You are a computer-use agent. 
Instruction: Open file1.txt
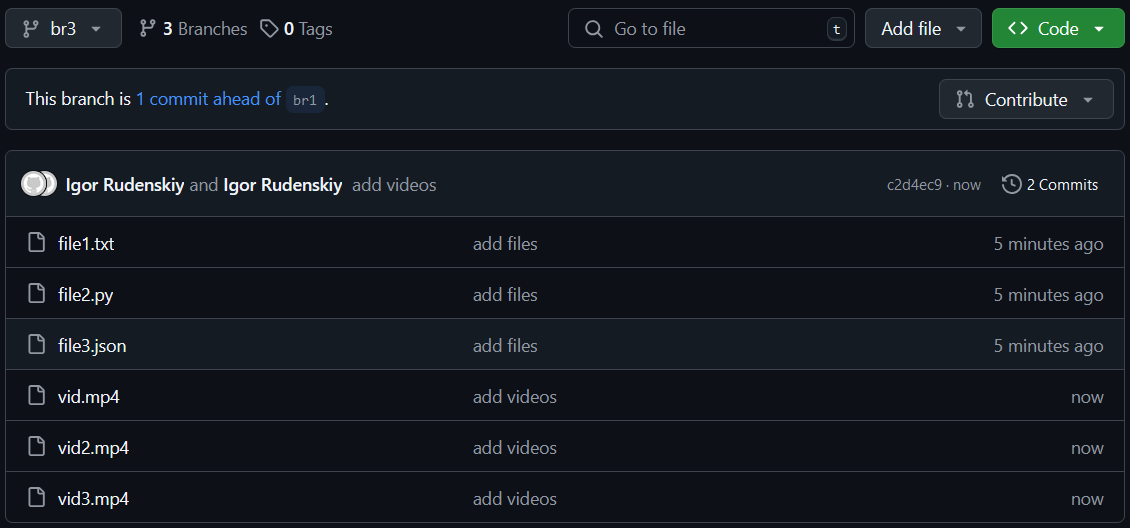point(86,243)
